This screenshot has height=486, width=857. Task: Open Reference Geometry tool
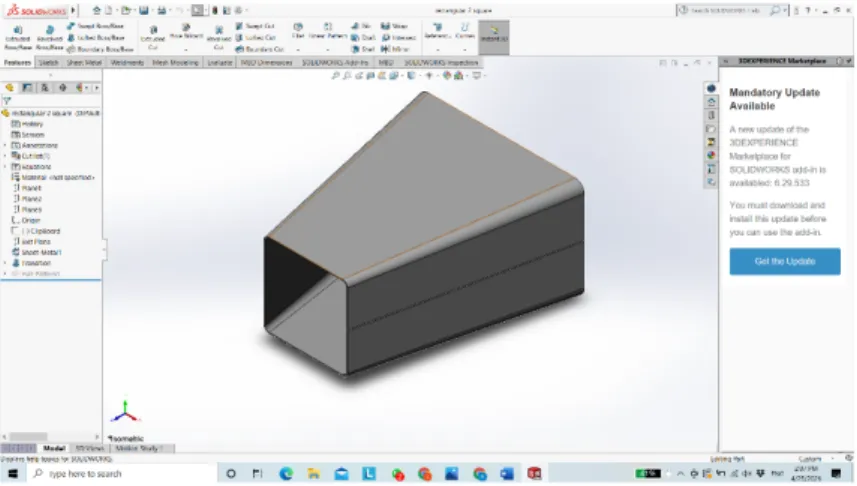[x=438, y=31]
